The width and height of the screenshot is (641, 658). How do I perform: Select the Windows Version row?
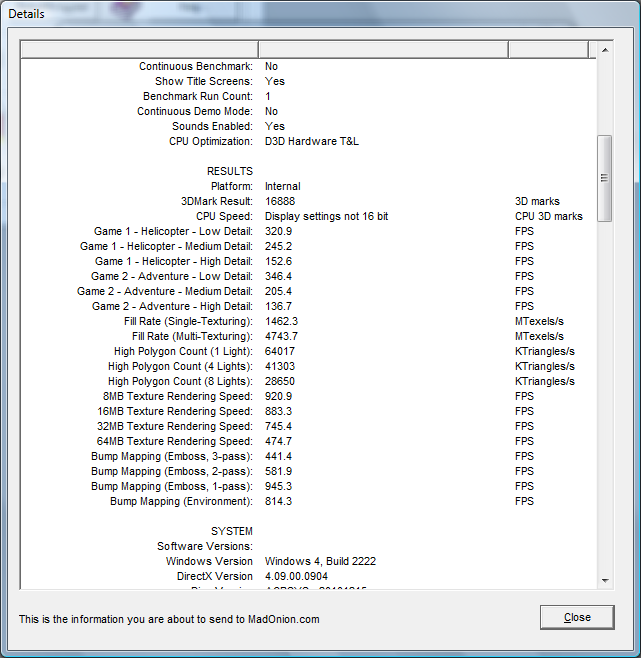[x=209, y=561]
